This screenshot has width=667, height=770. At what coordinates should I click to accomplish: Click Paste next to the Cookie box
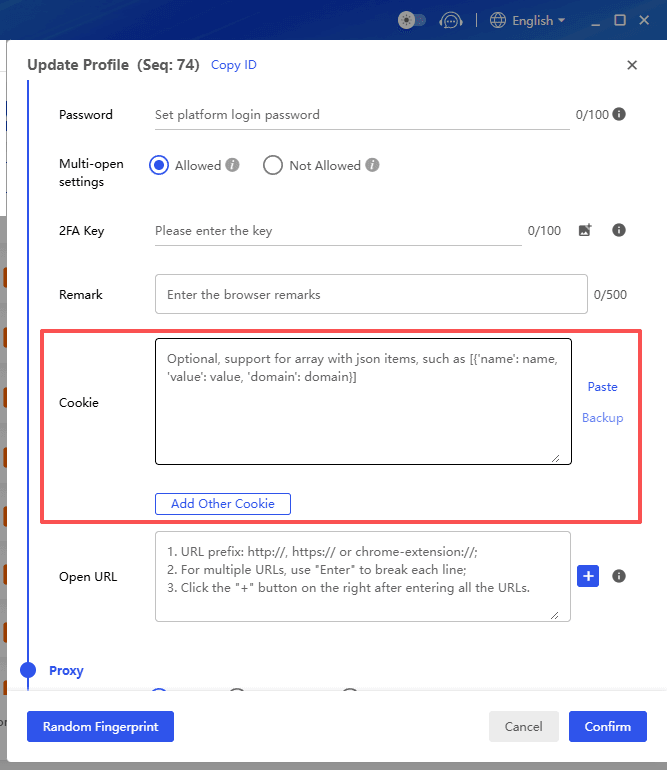602,387
